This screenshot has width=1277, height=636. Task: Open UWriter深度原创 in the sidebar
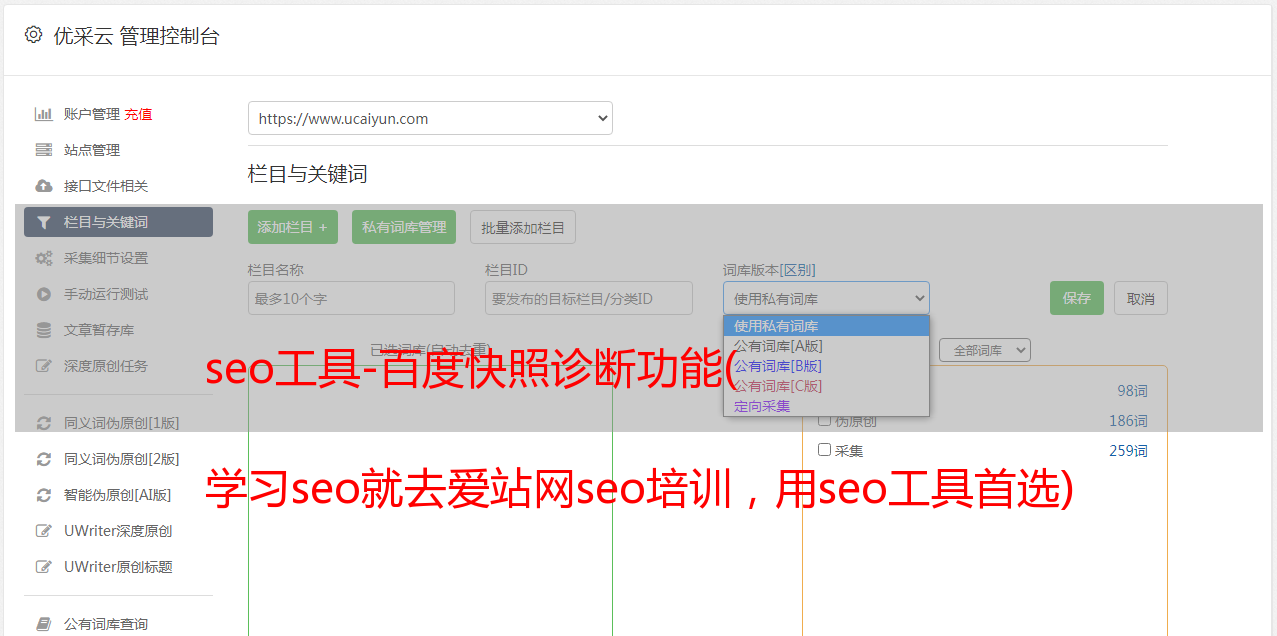[x=118, y=531]
